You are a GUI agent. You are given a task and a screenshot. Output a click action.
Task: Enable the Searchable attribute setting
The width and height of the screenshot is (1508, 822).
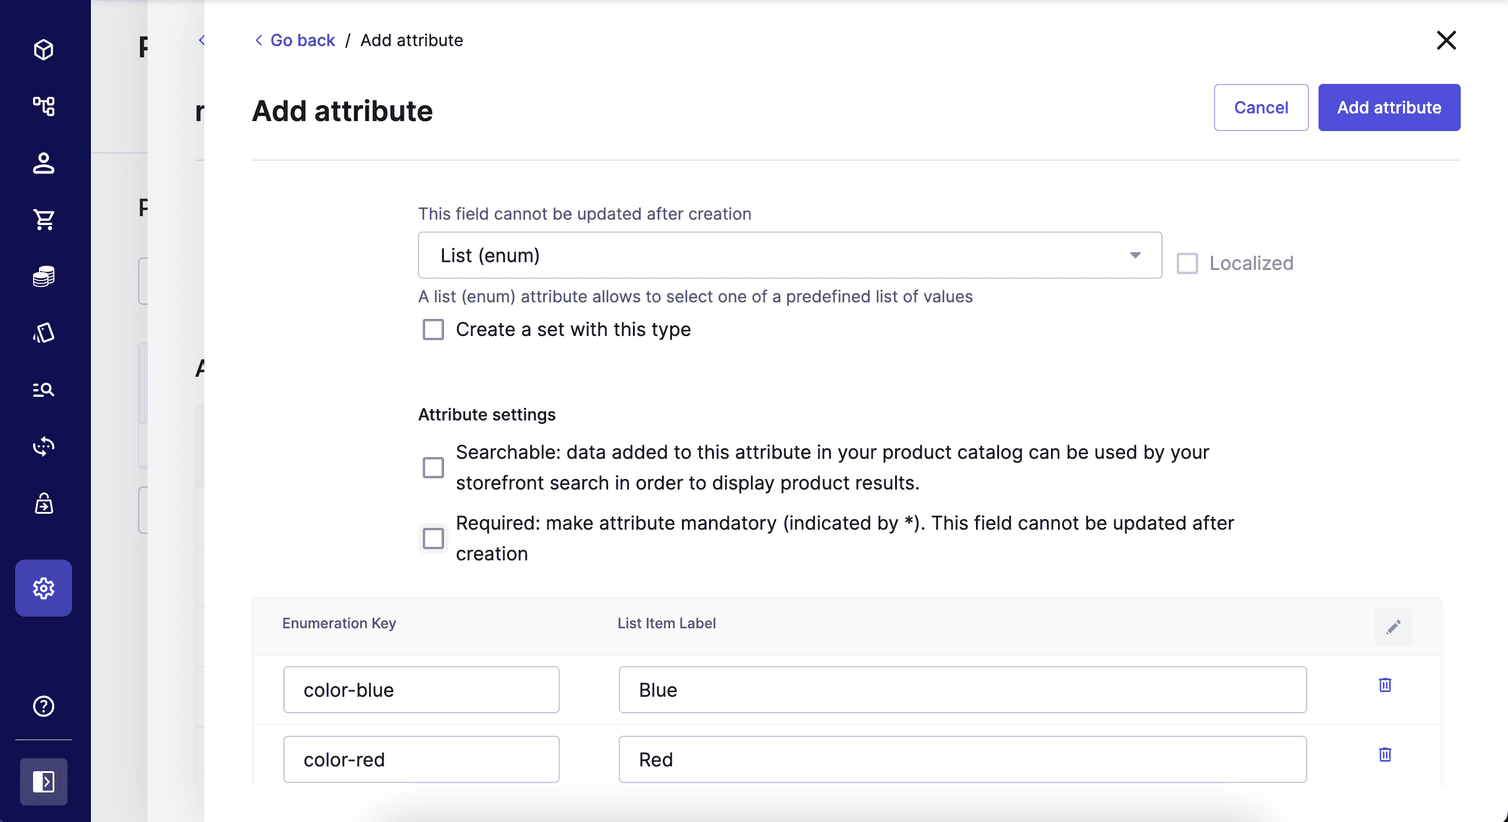433,467
